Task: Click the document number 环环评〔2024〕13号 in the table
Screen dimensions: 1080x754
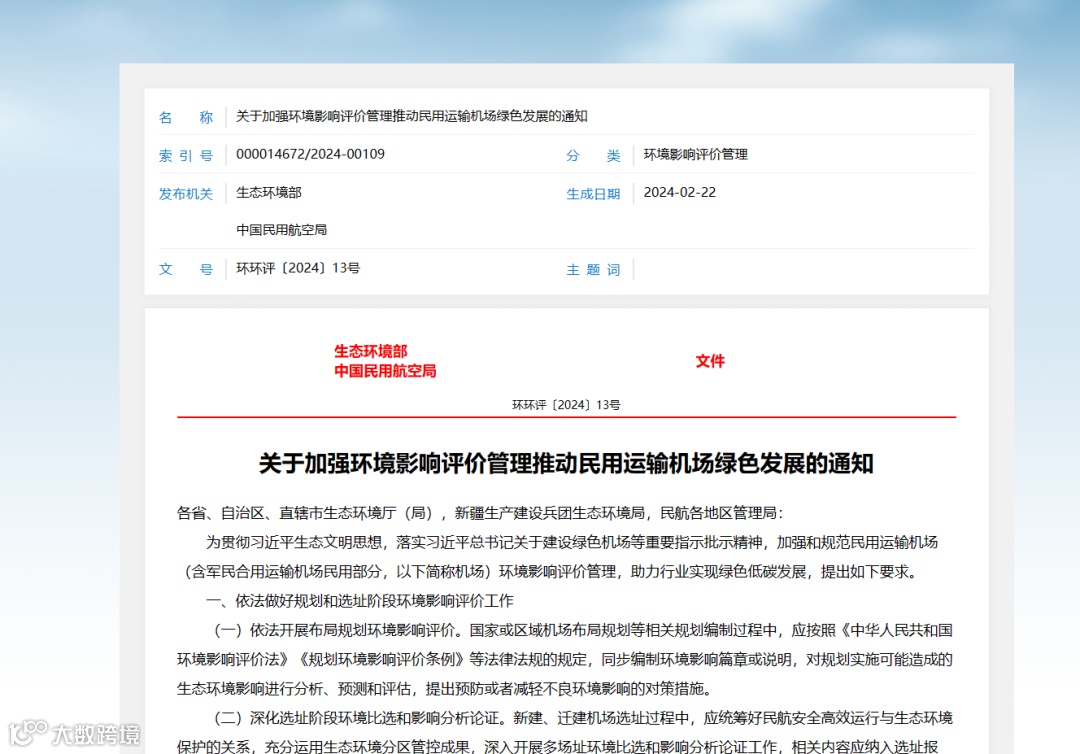Action: (298, 268)
